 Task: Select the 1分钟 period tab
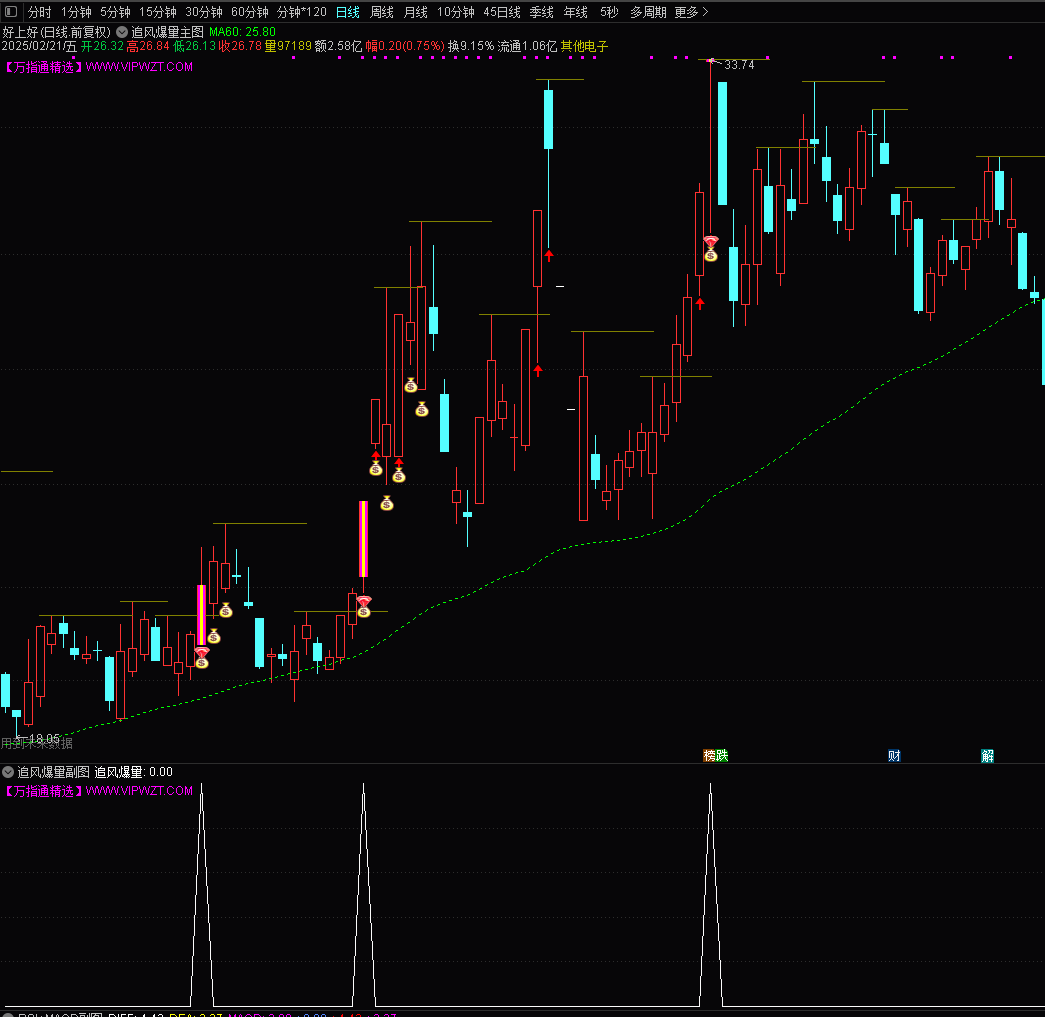point(76,12)
